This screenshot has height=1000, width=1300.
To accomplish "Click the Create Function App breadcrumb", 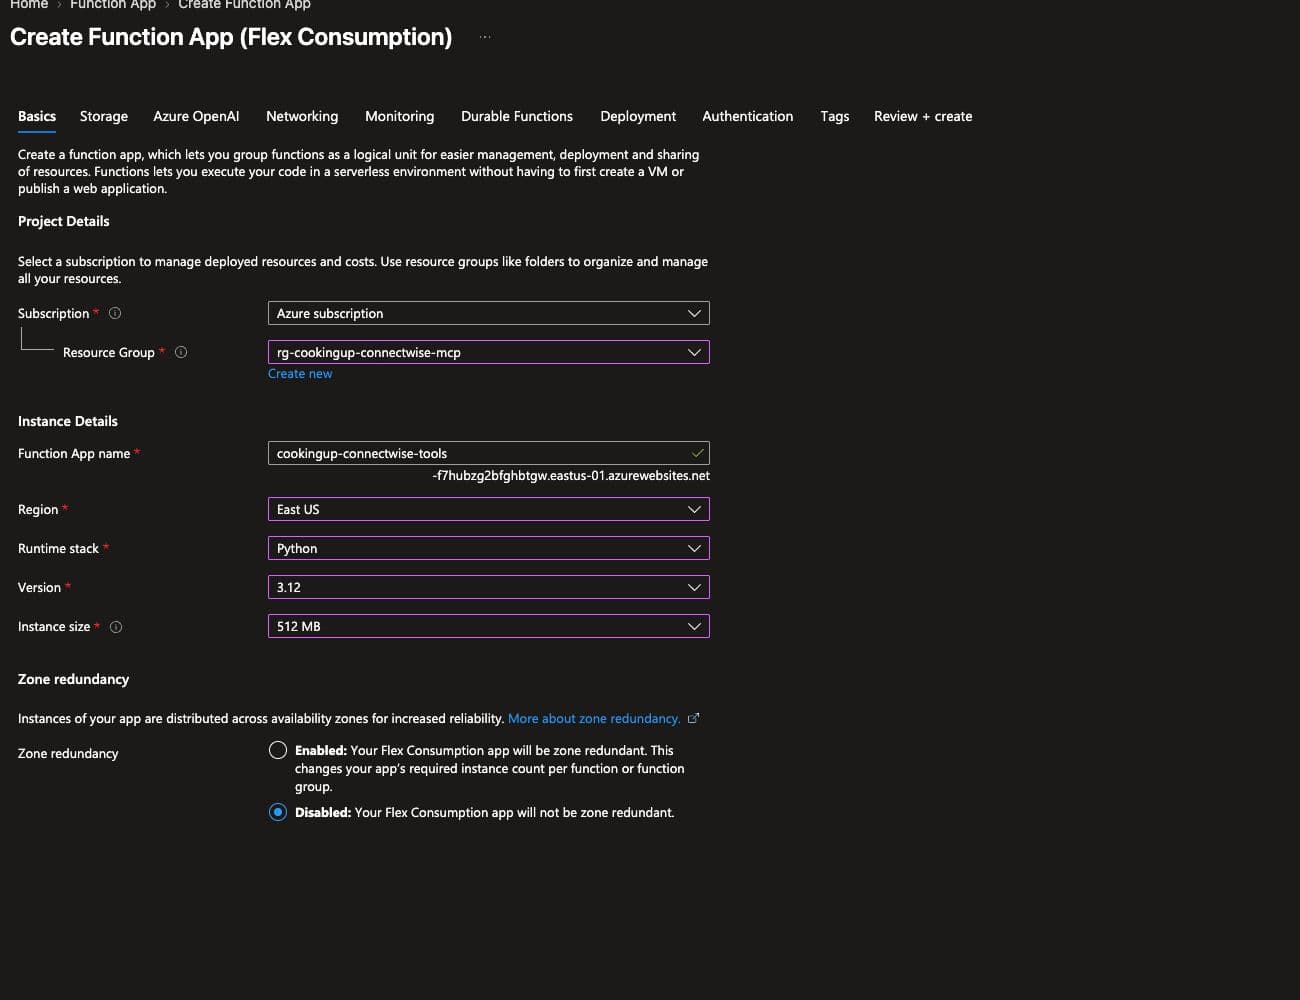I will coord(244,4).
